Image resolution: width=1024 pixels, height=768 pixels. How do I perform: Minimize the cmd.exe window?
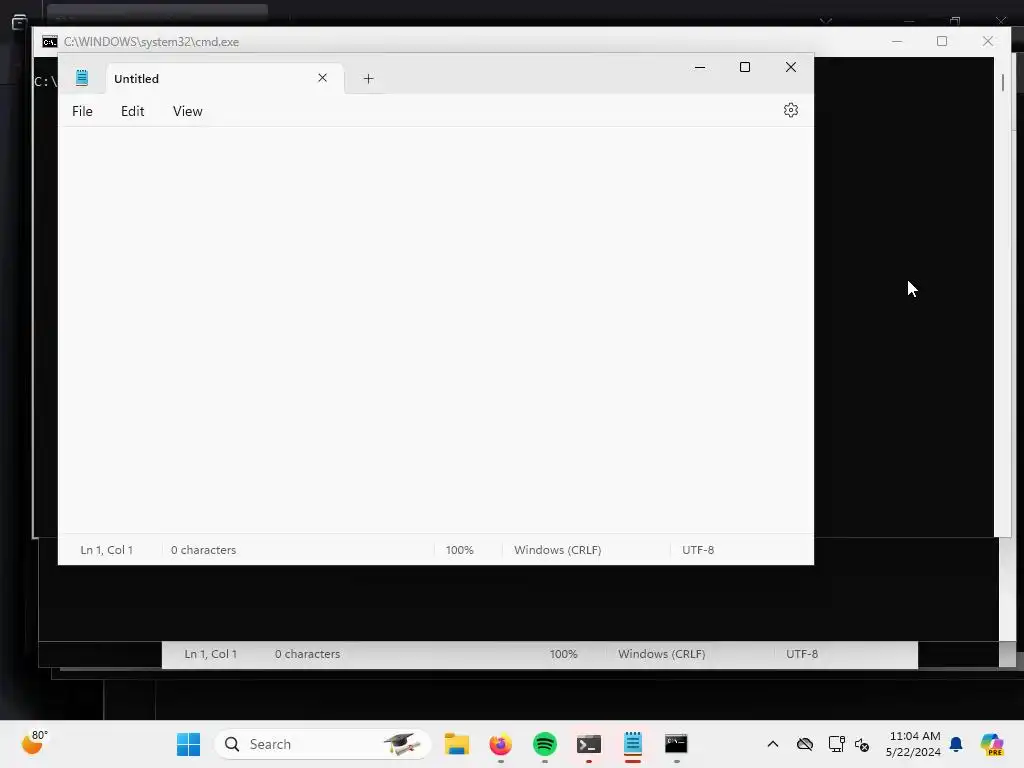pos(897,41)
